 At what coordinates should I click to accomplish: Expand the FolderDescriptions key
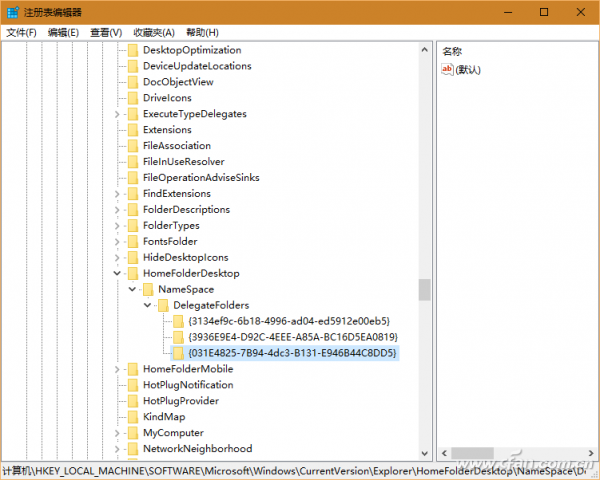click(x=117, y=210)
